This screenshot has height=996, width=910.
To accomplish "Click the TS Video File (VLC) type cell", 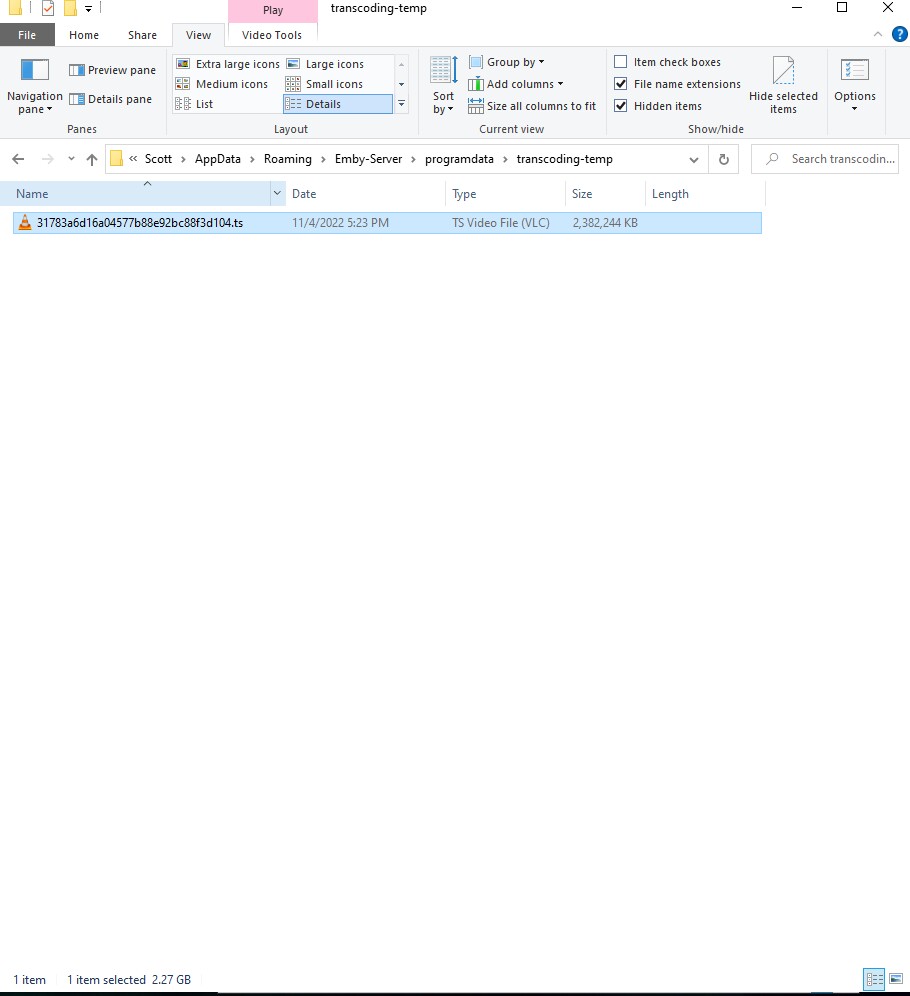I will coord(500,222).
